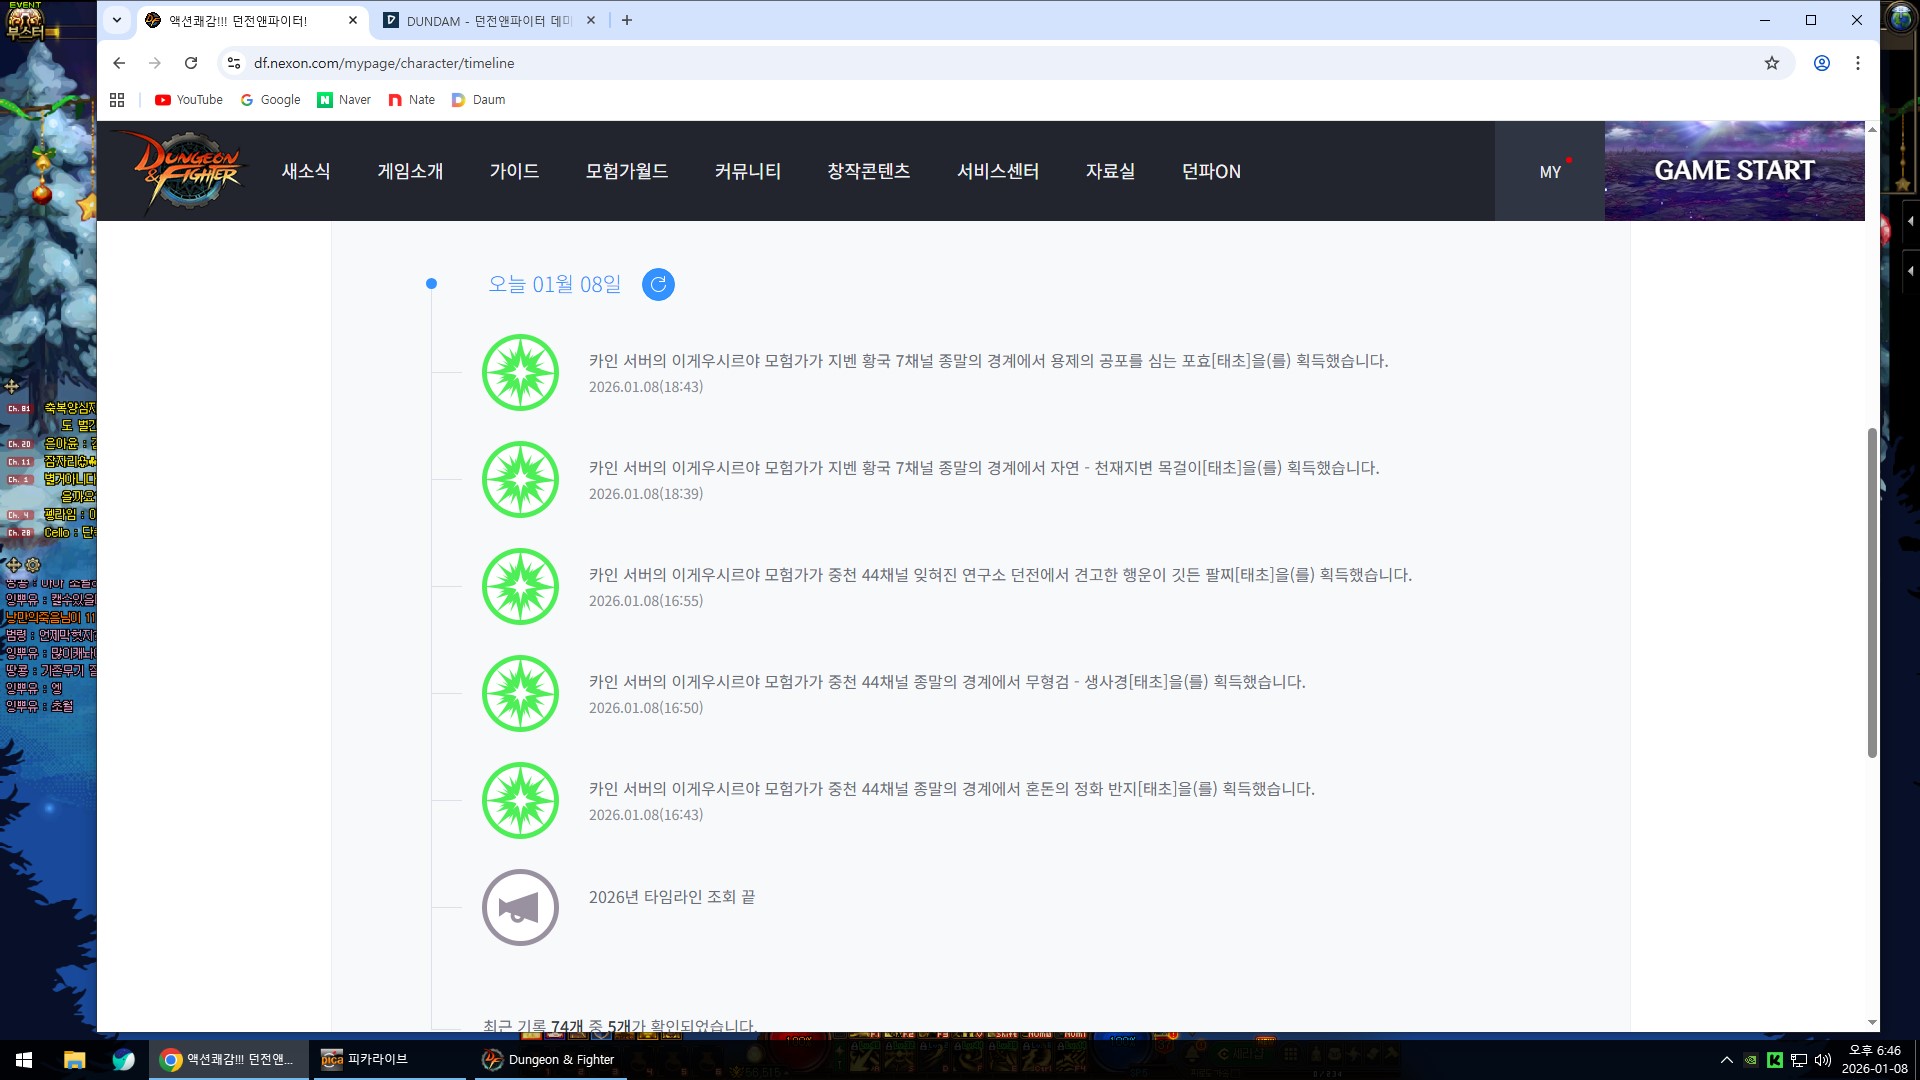Viewport: 1920px width, 1080px height.
Task: Click the site information icon in the address bar
Action: [x=234, y=63]
